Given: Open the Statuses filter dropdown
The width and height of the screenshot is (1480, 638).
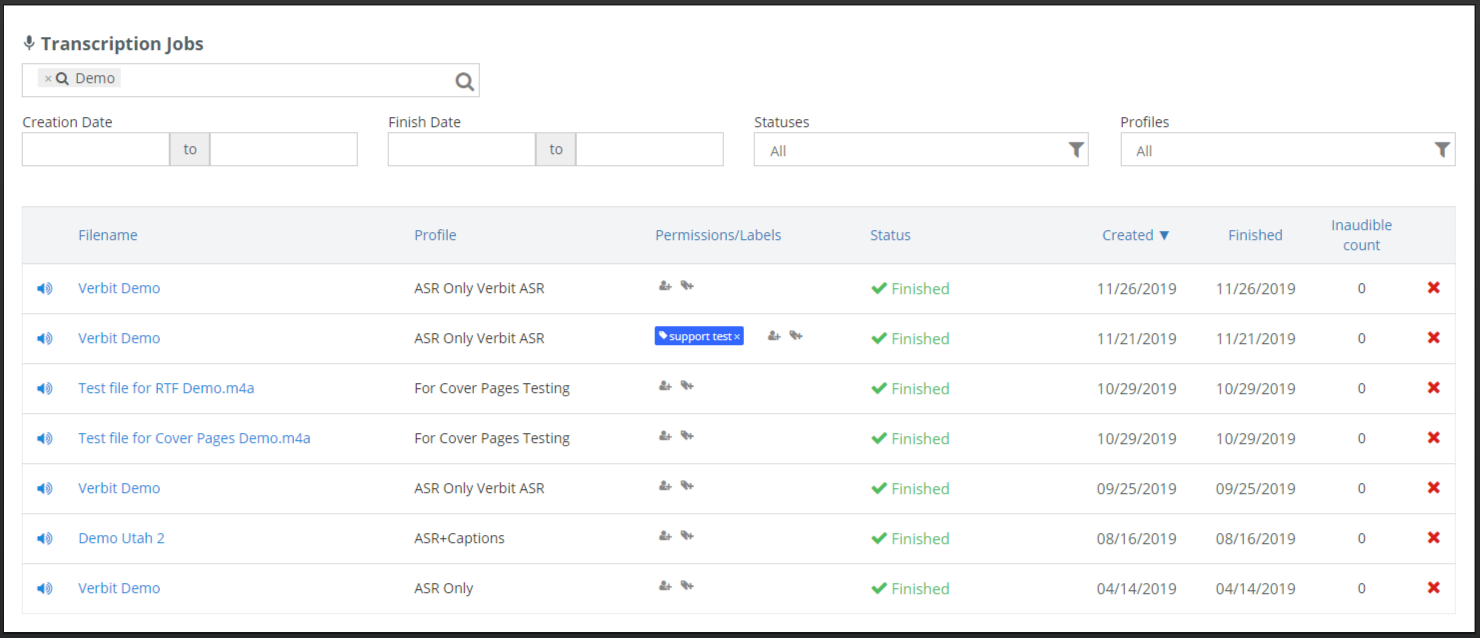Looking at the screenshot, I should click(x=920, y=150).
